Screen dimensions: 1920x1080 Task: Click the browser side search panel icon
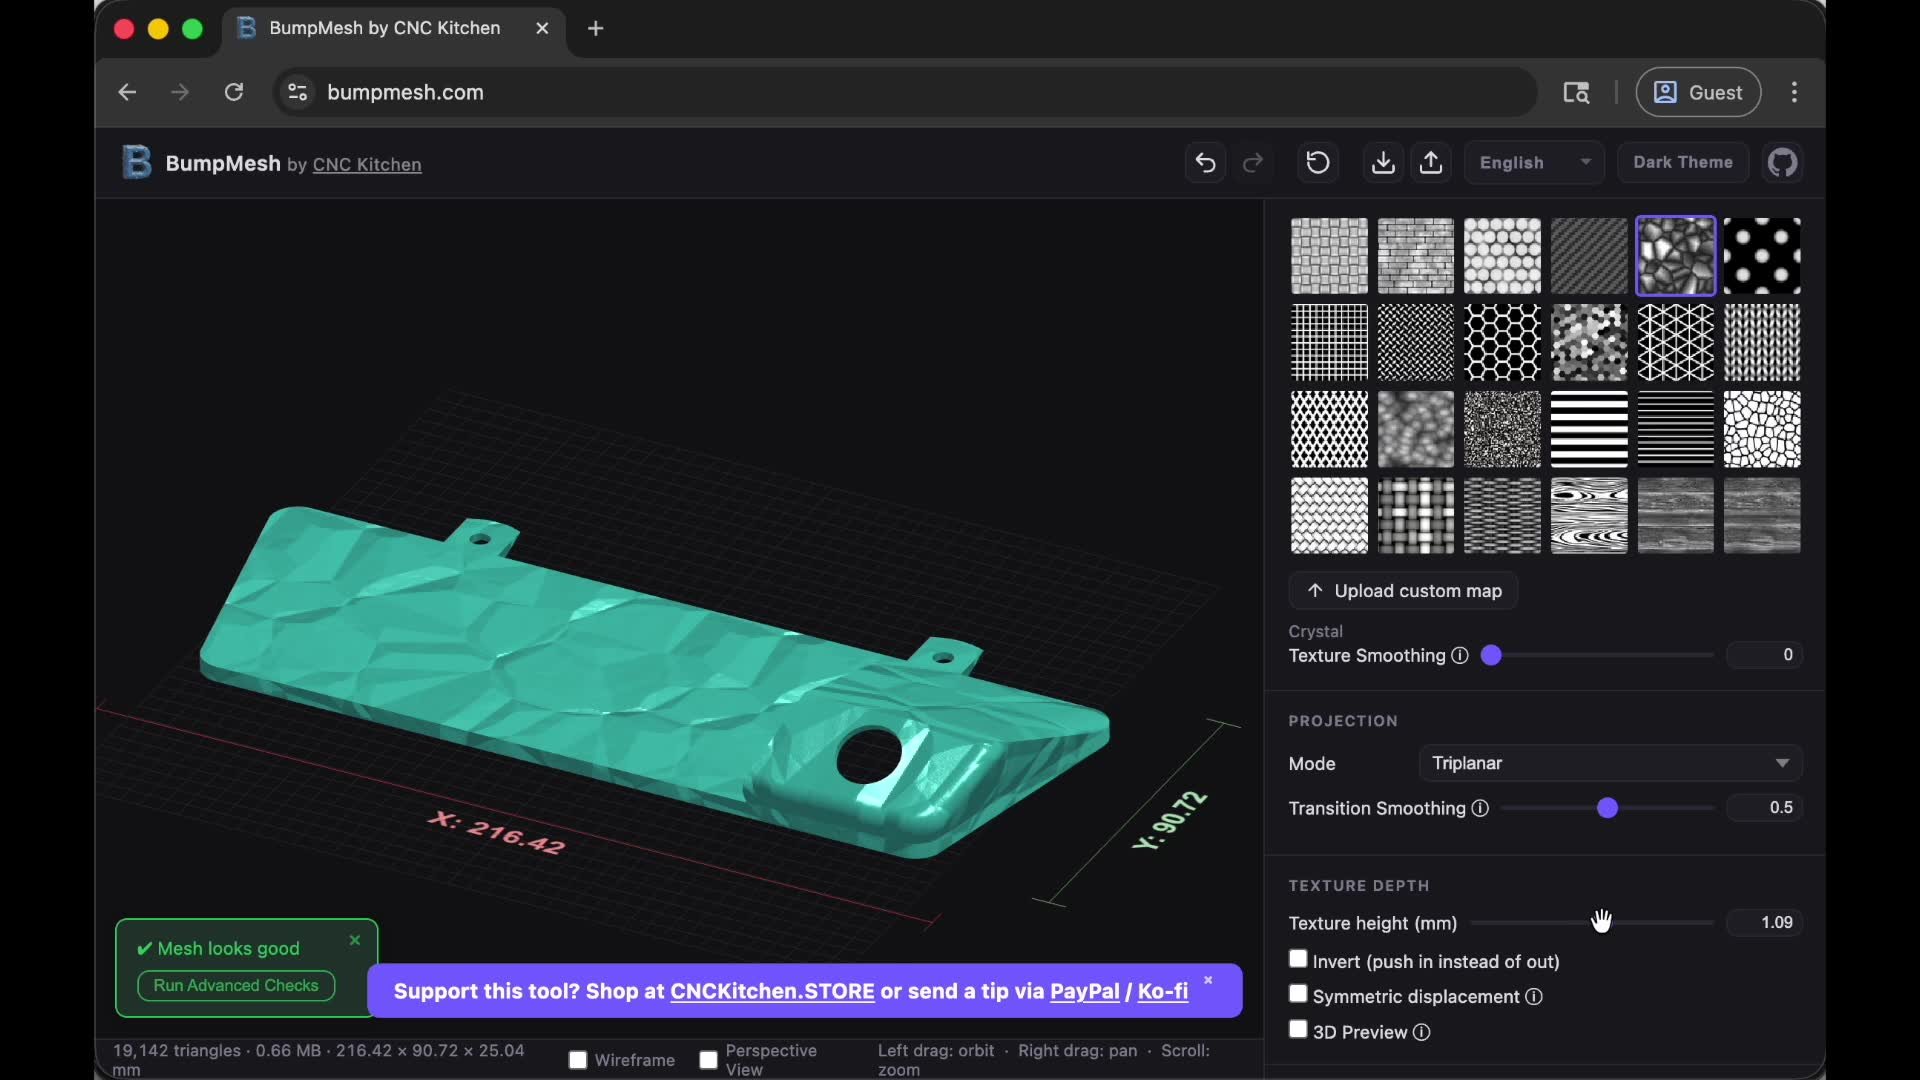tap(1576, 92)
